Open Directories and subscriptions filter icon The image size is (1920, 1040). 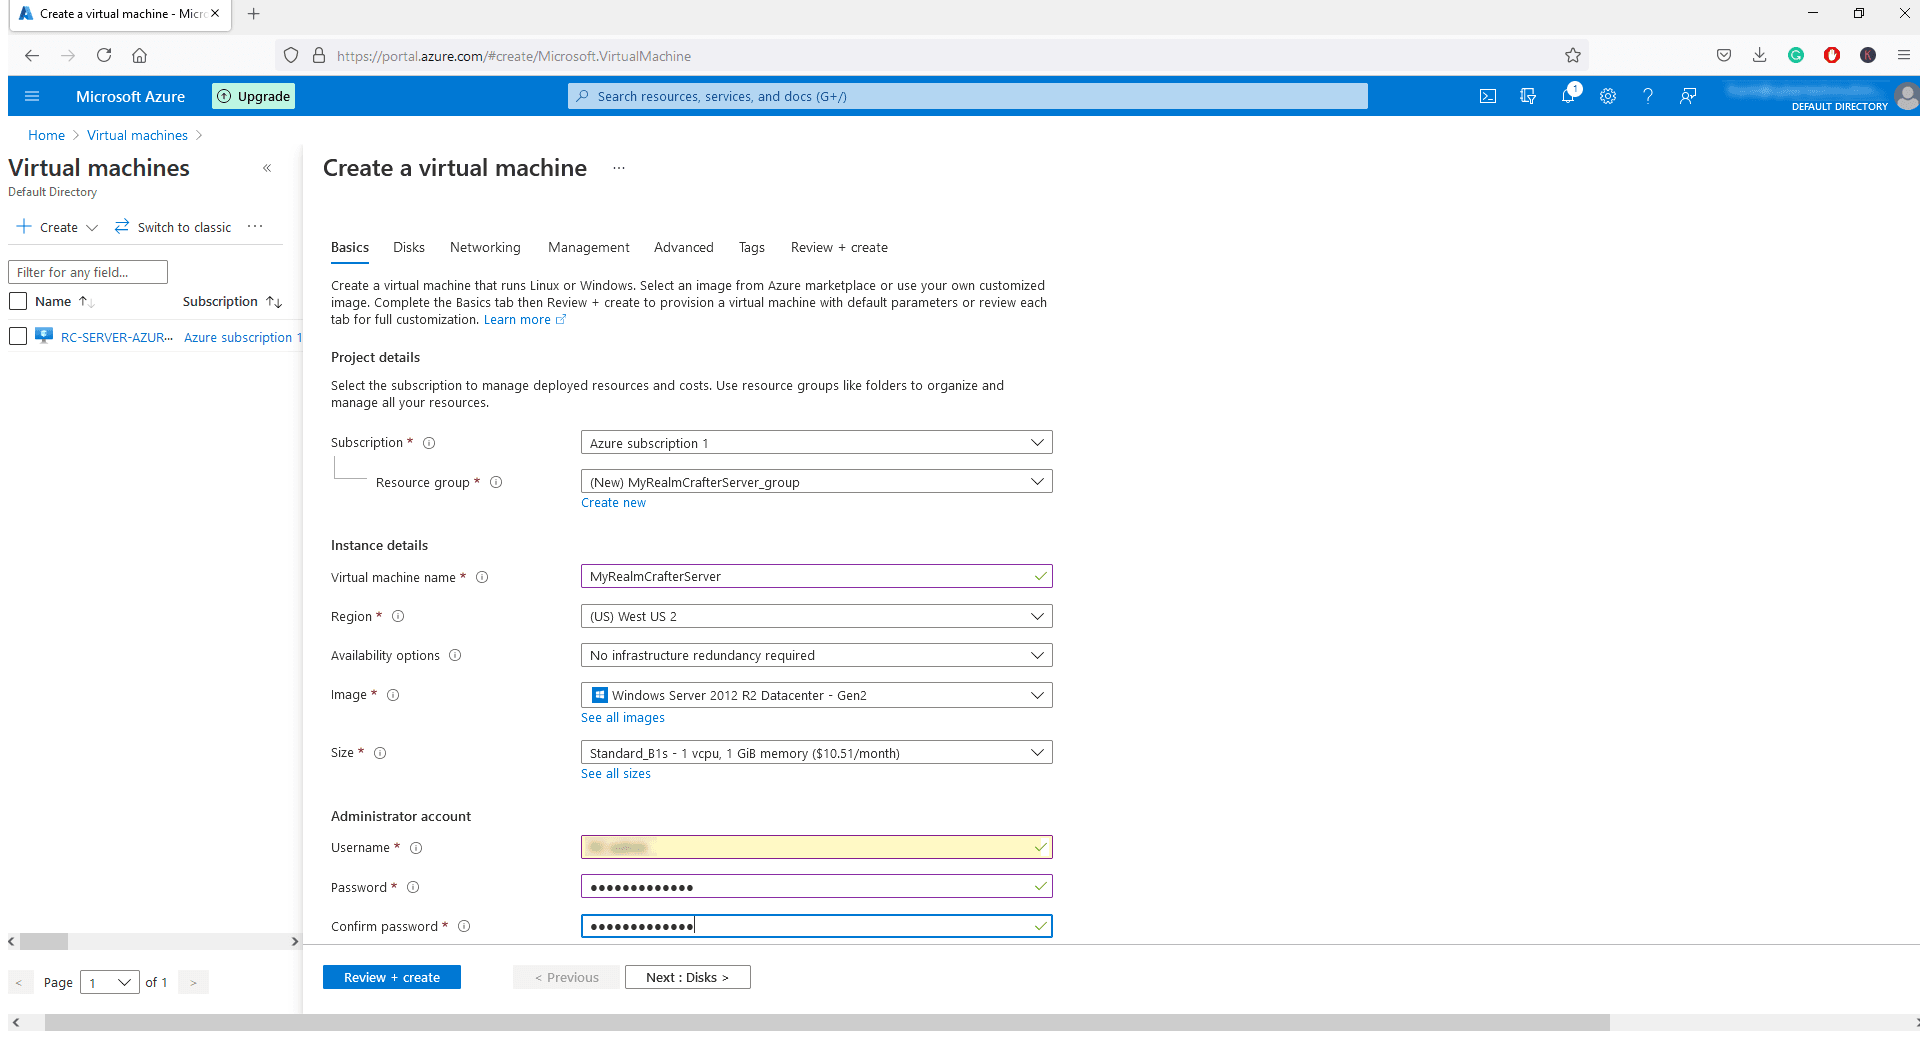(1528, 96)
